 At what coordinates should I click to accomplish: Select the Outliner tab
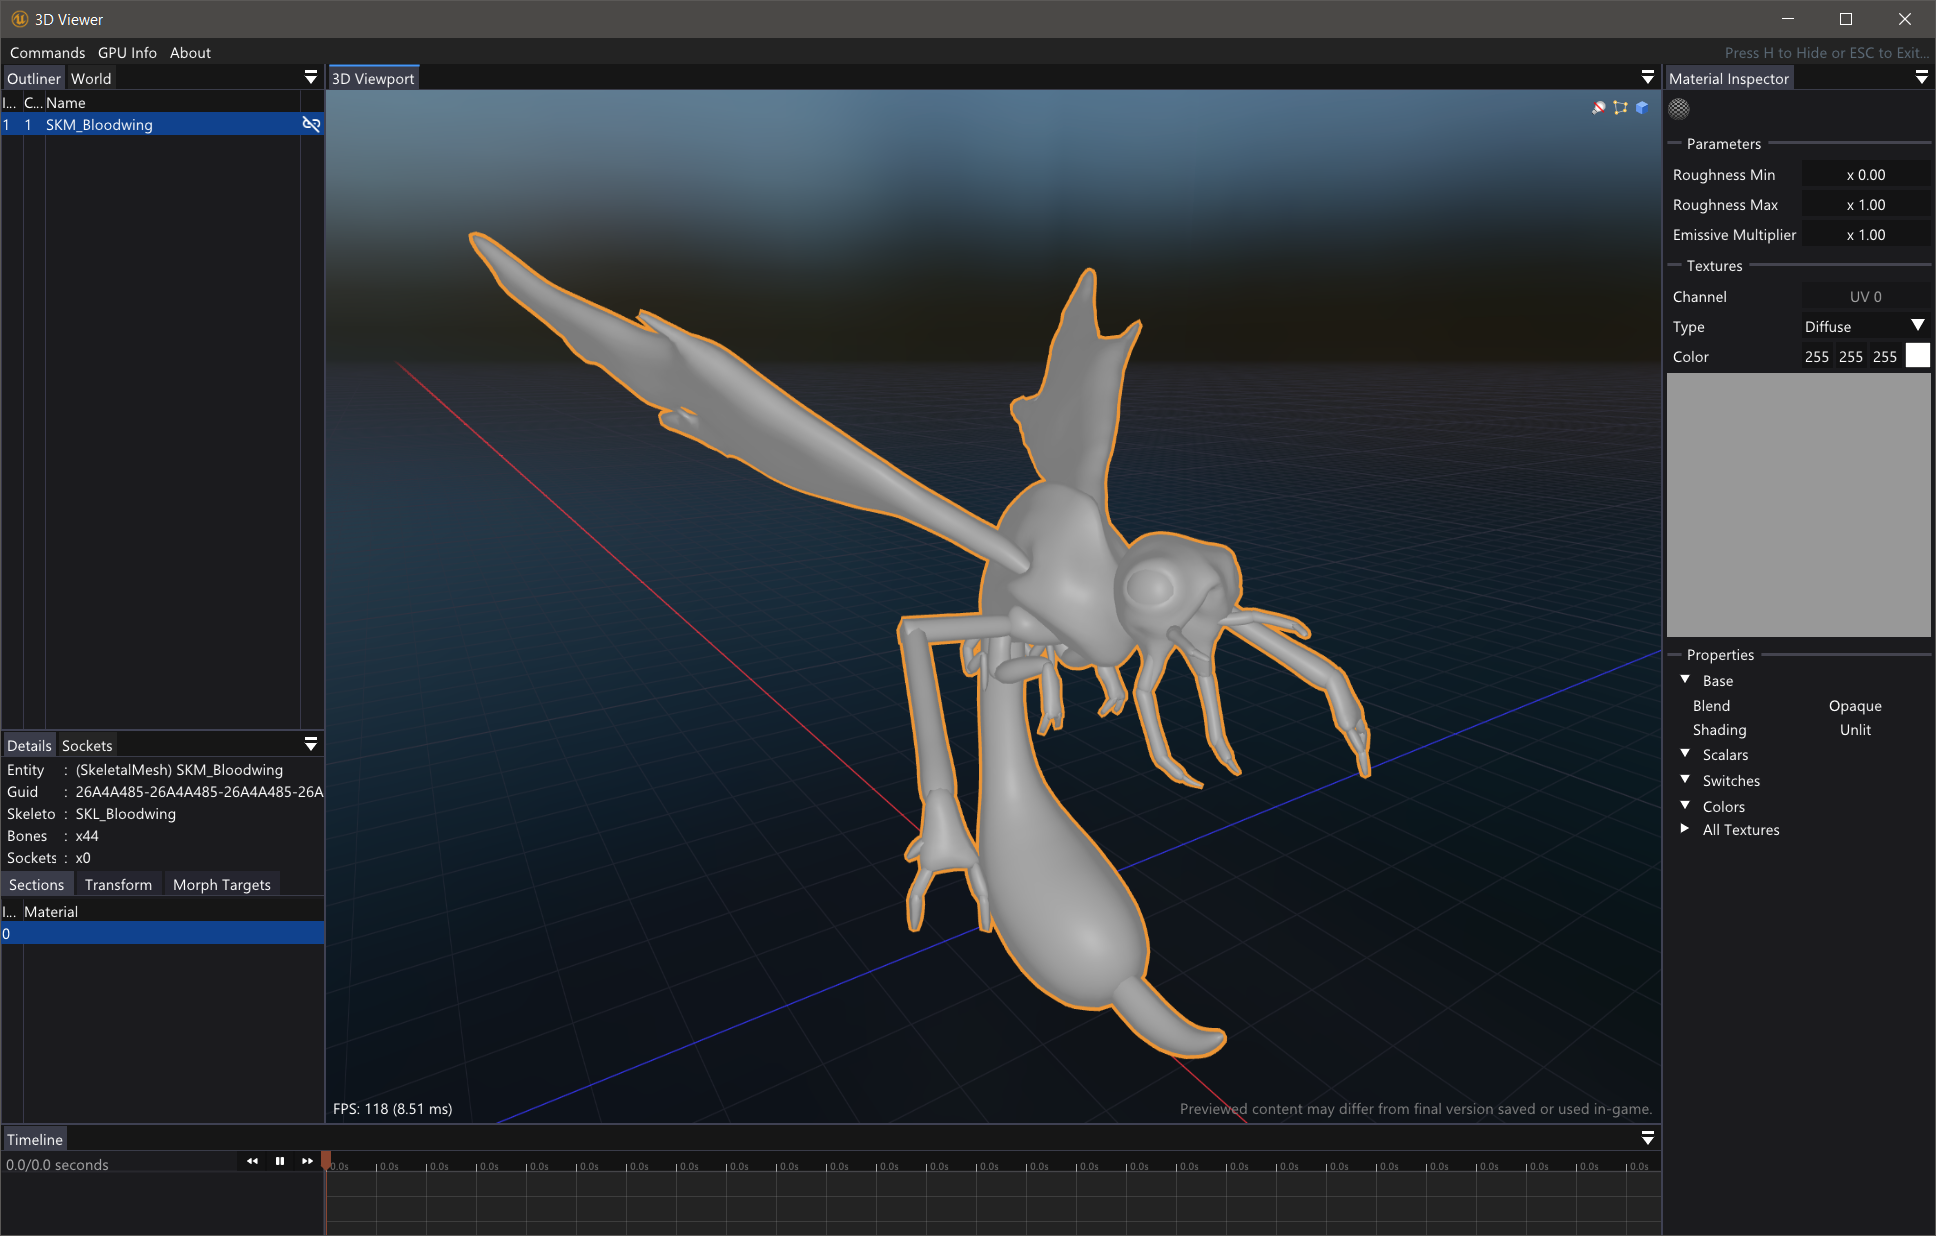click(34, 78)
